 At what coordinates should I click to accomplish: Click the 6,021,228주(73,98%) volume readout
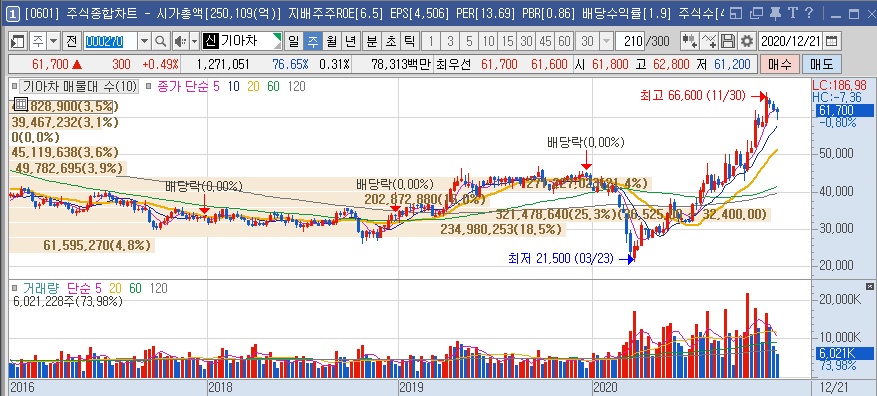(x=67, y=301)
